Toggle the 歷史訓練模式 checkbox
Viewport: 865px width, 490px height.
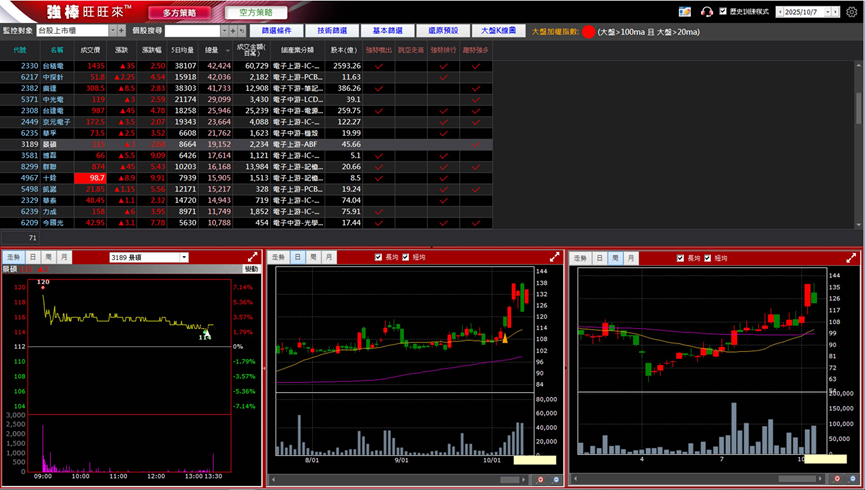coord(723,12)
